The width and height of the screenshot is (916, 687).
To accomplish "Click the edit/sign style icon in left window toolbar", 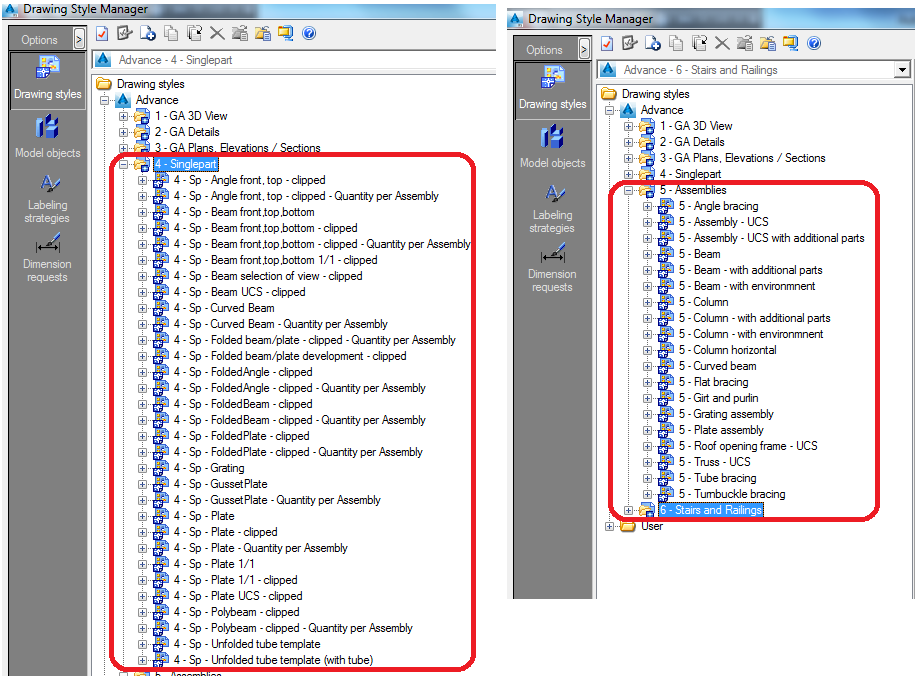I will (x=124, y=33).
